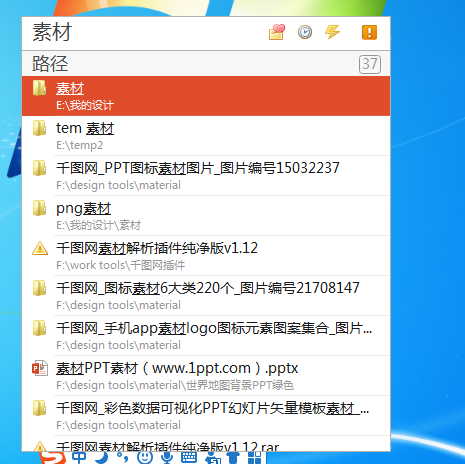Screen dimensions: 465x464
Task: Toggle the 中 Chinese/English input mode
Action: pyautogui.click(x=79, y=457)
